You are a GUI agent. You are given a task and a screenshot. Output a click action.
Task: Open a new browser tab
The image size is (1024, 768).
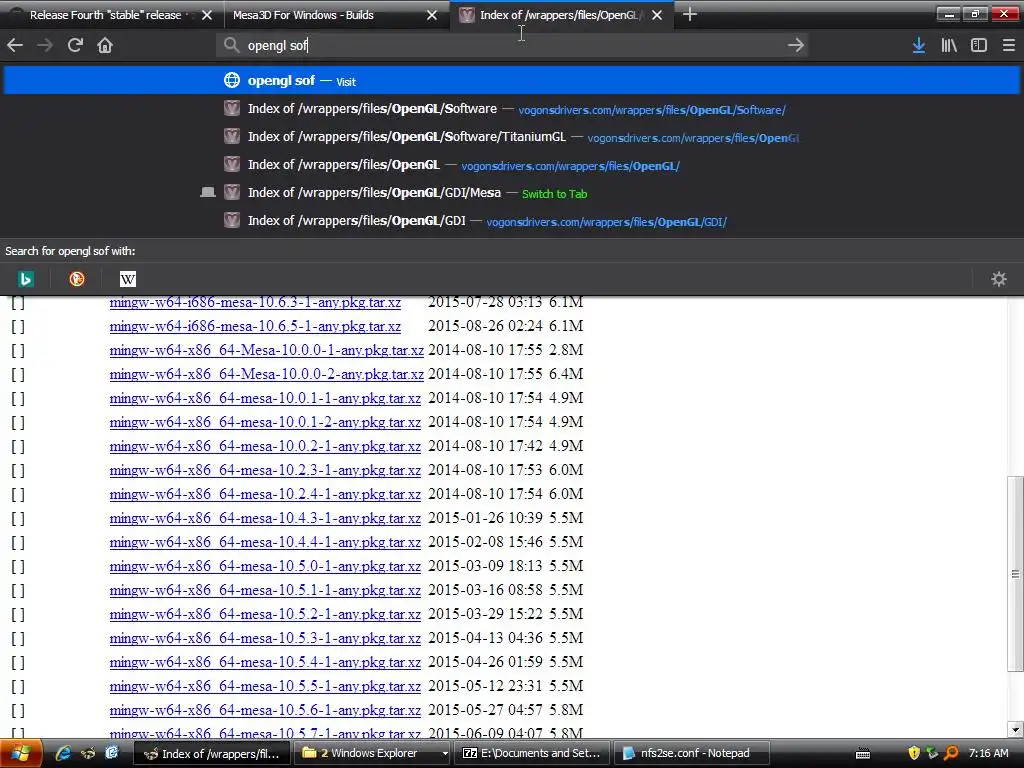[690, 14]
